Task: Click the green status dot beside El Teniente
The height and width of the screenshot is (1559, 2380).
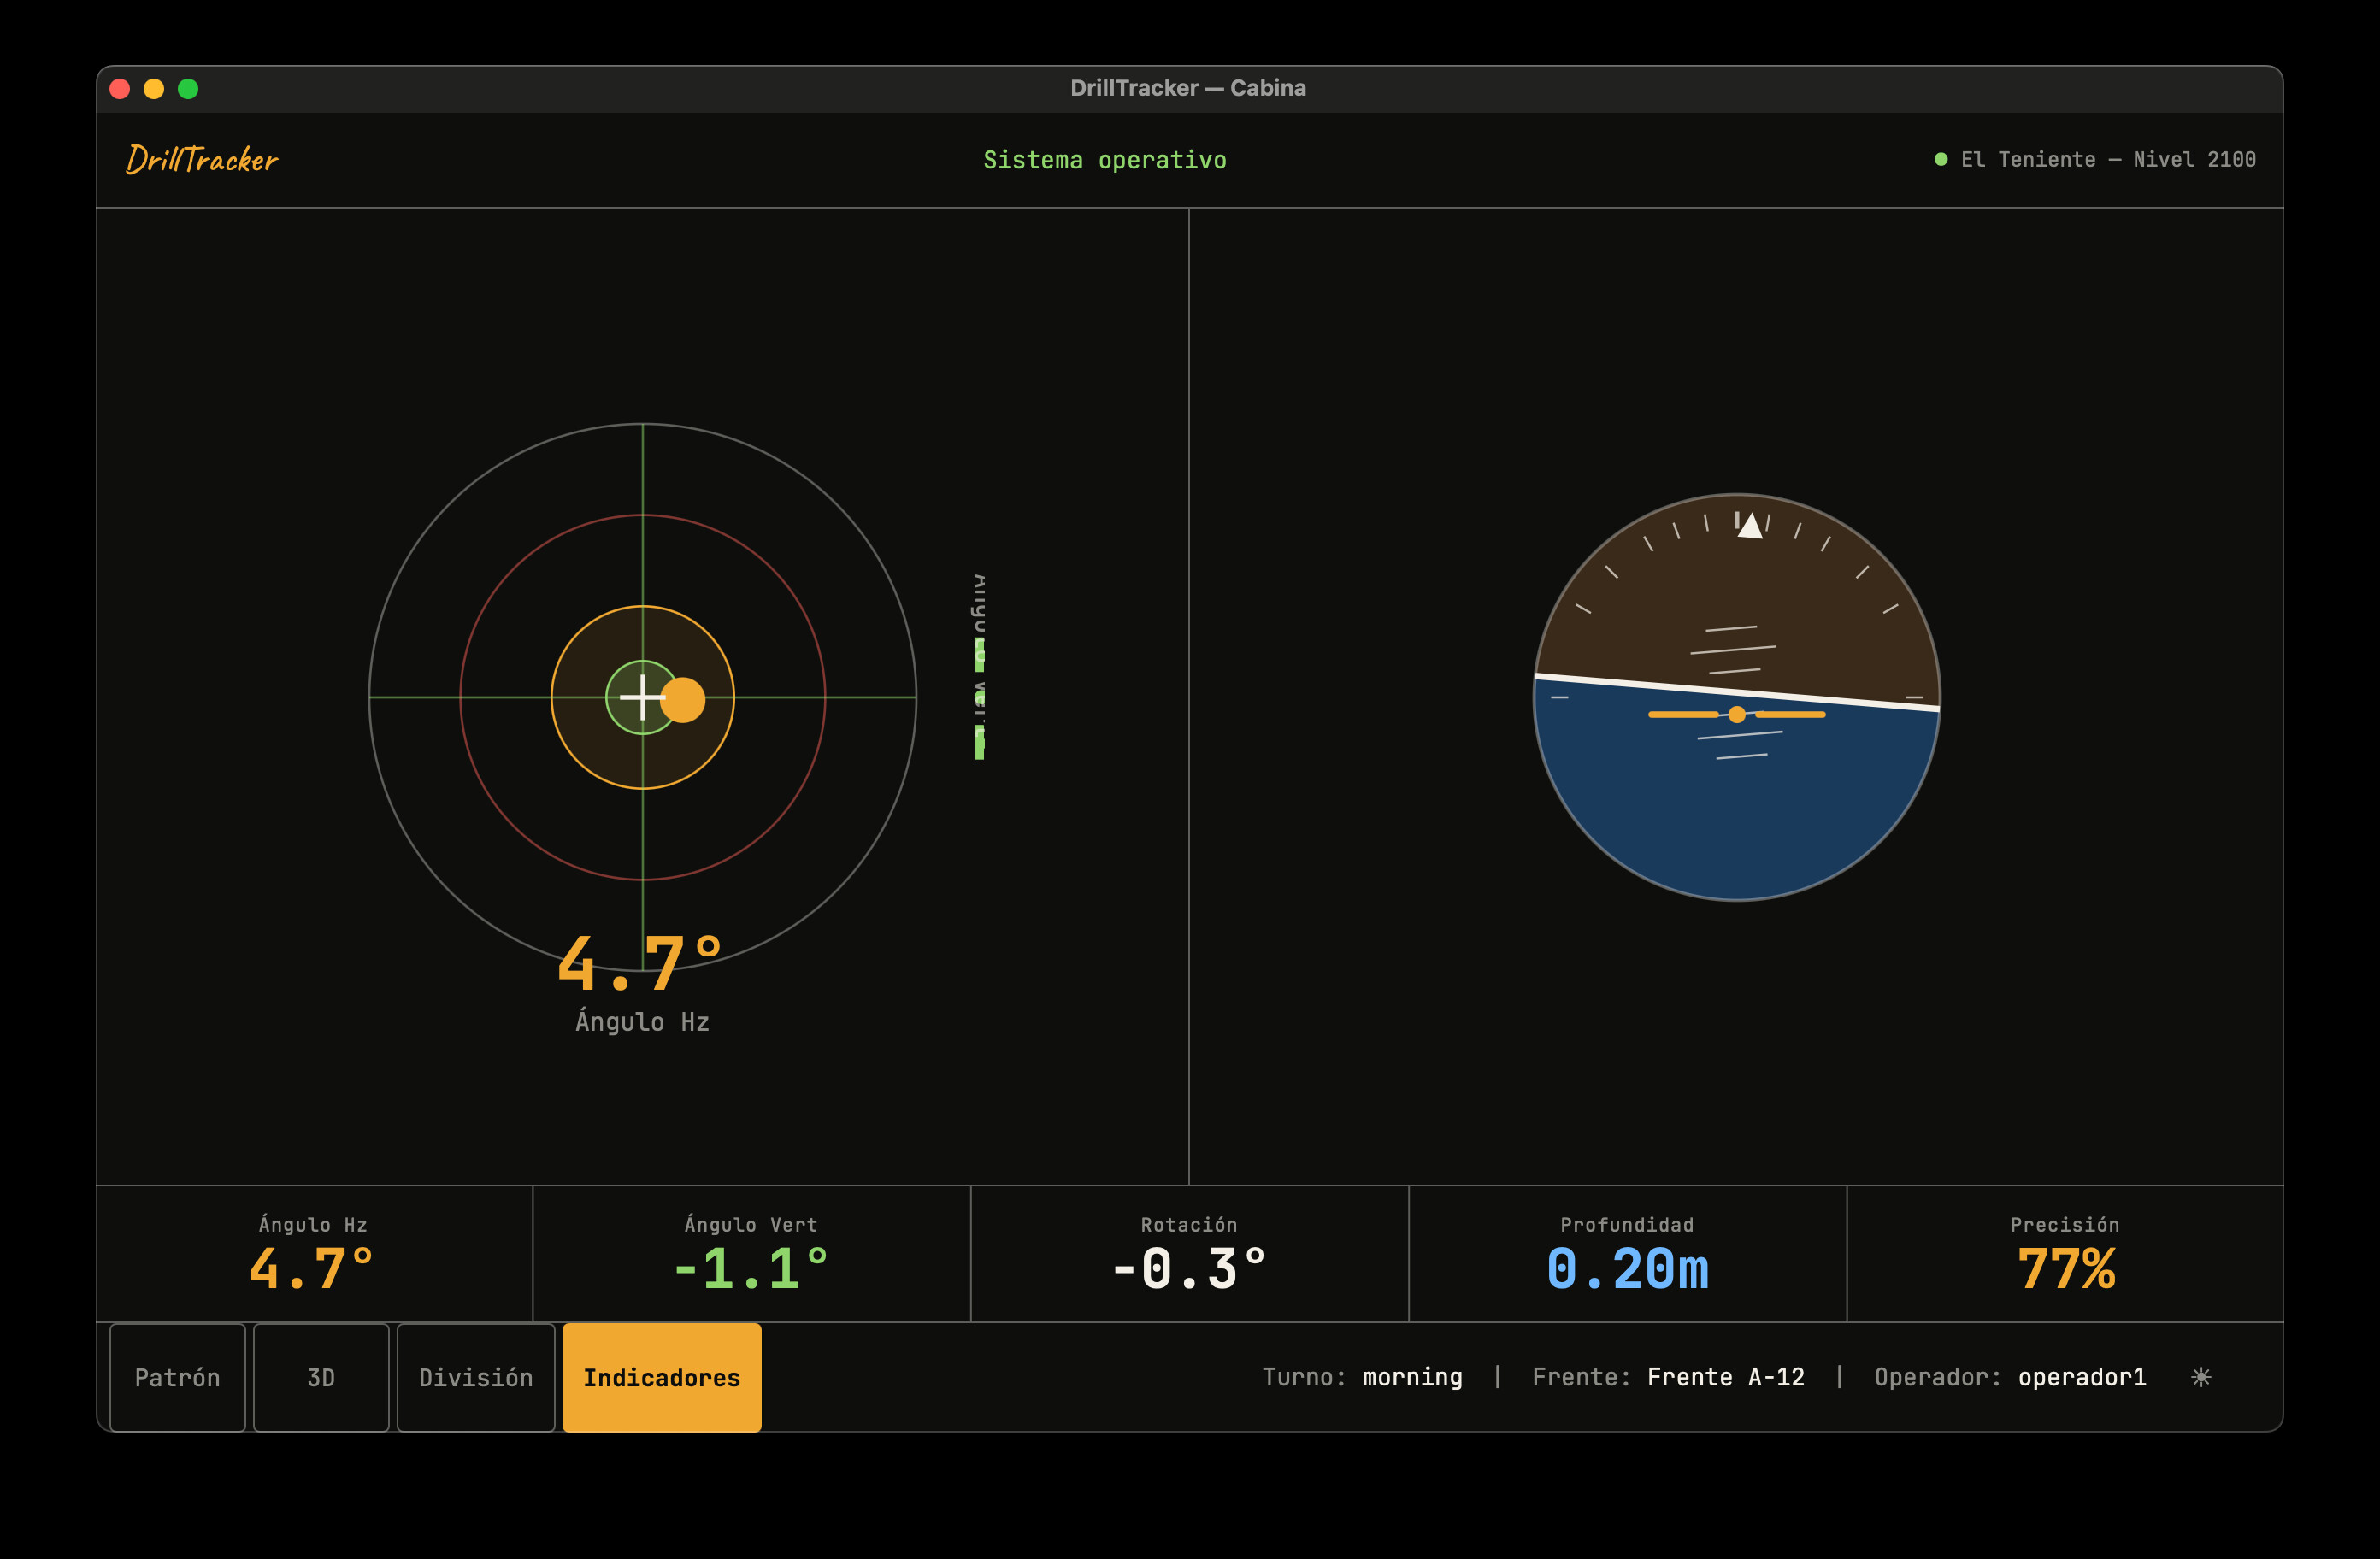Action: tap(1941, 159)
